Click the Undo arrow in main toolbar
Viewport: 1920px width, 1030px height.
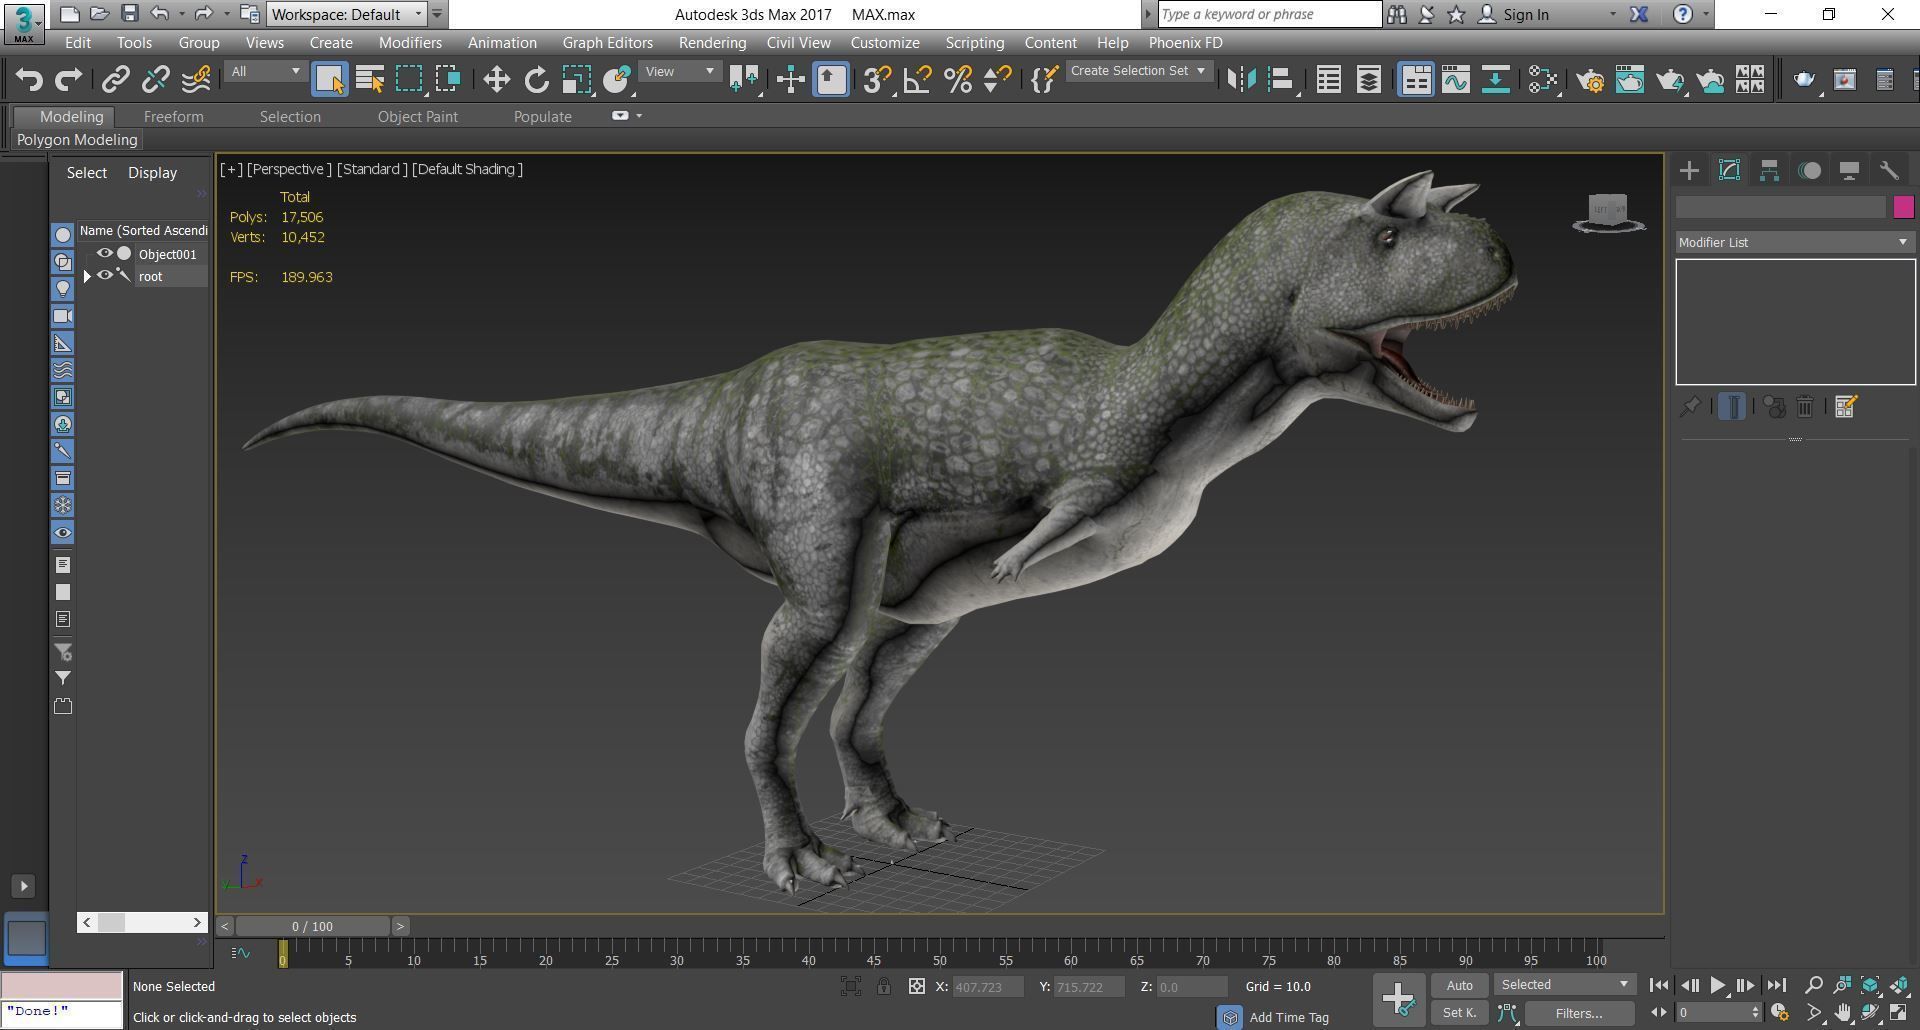coord(29,79)
